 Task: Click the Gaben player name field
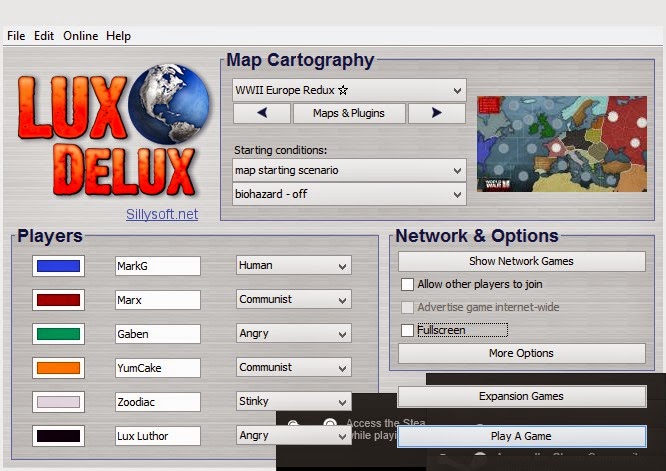tap(158, 334)
